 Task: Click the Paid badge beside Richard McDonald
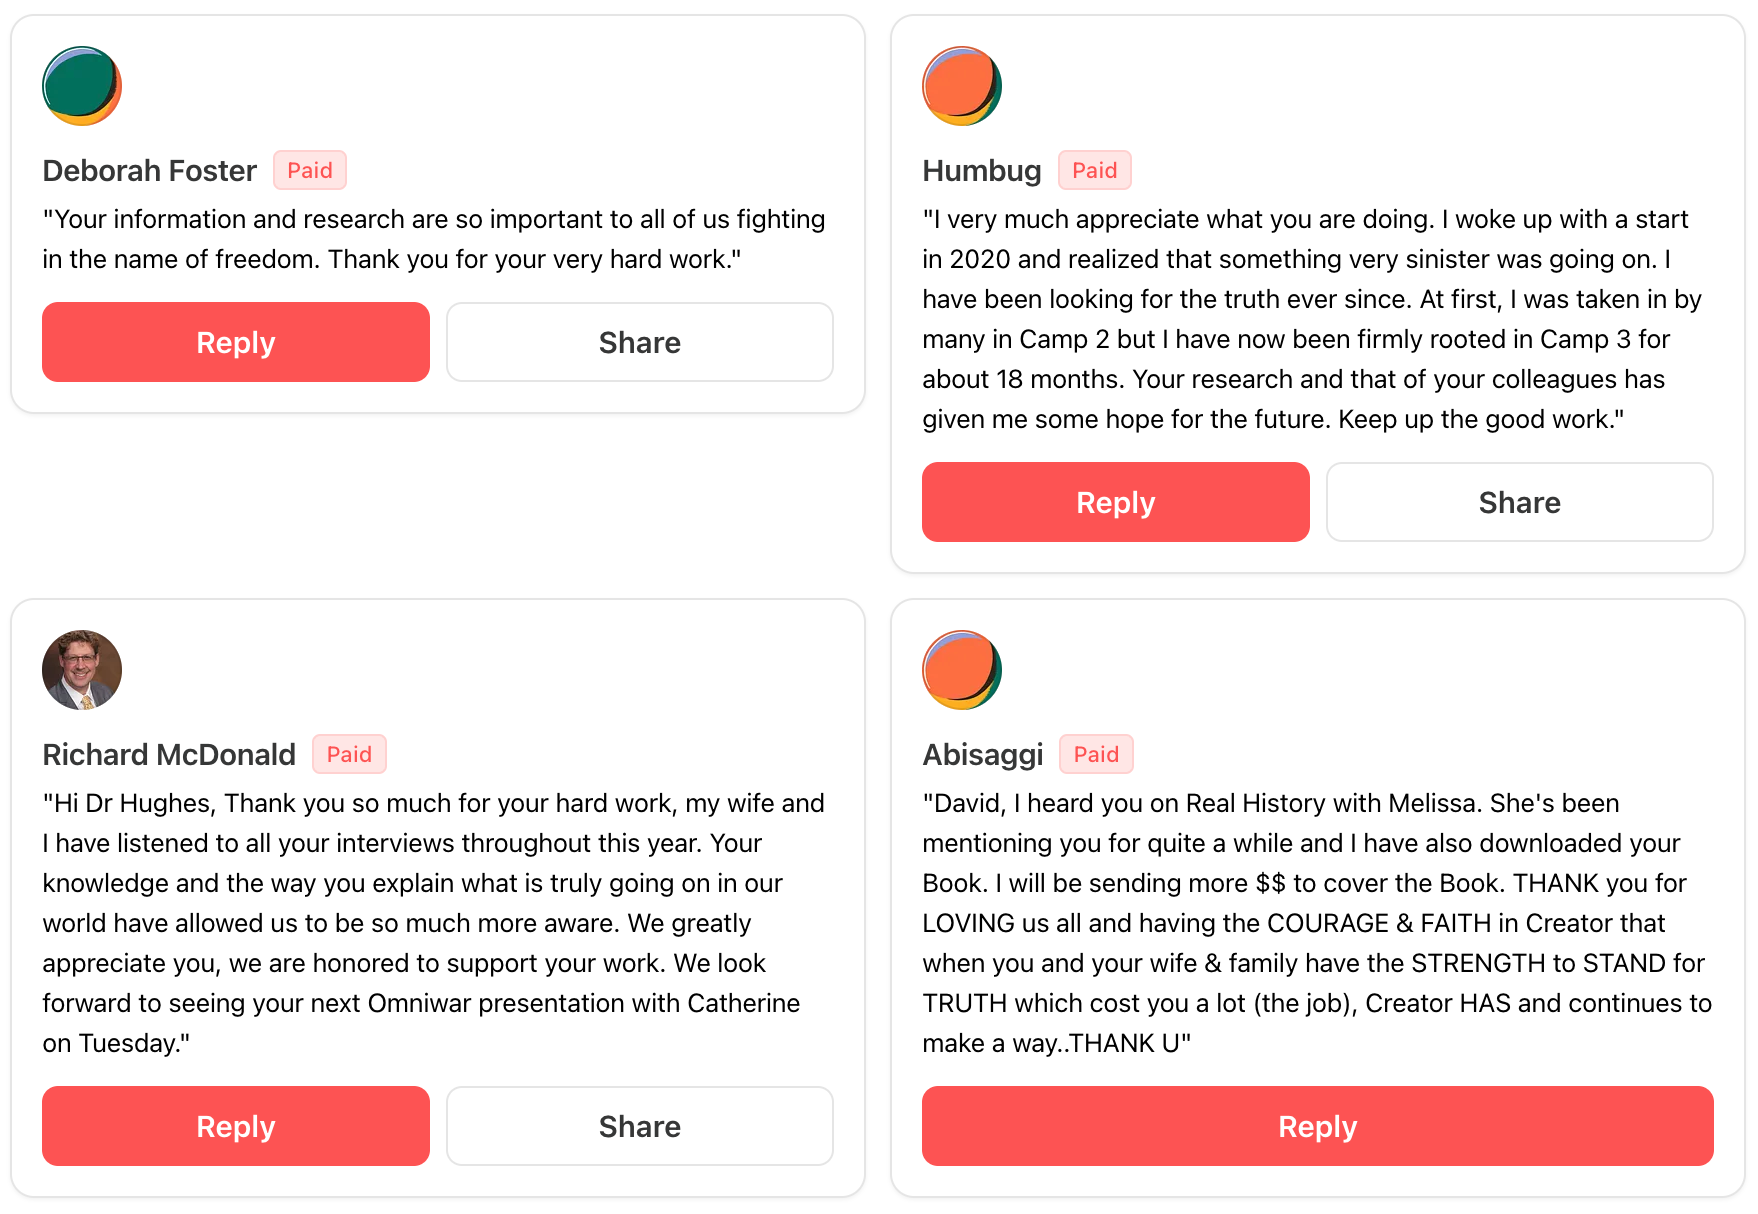349,755
